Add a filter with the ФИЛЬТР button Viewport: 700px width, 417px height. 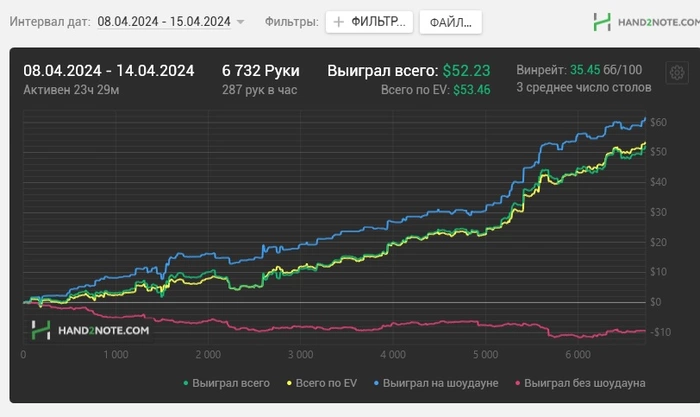click(x=369, y=22)
